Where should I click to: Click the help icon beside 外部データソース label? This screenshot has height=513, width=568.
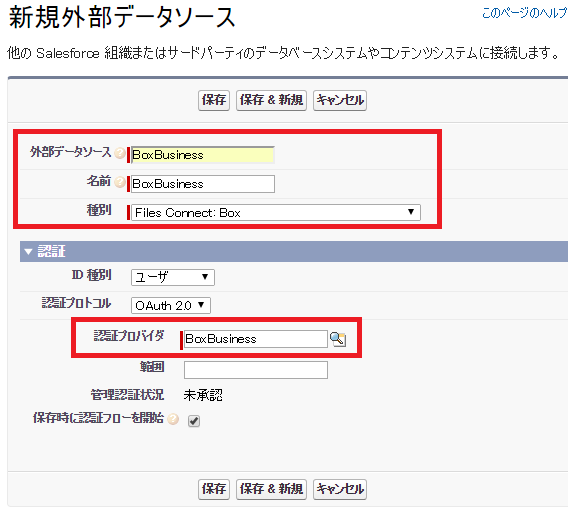tap(120, 153)
